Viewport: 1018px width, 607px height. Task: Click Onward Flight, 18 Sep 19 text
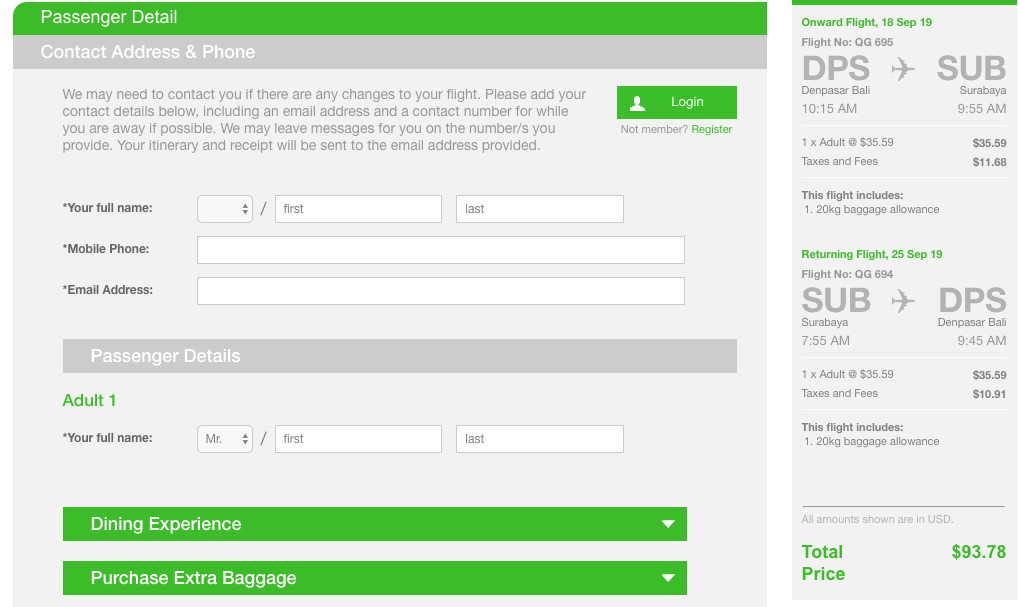866,22
